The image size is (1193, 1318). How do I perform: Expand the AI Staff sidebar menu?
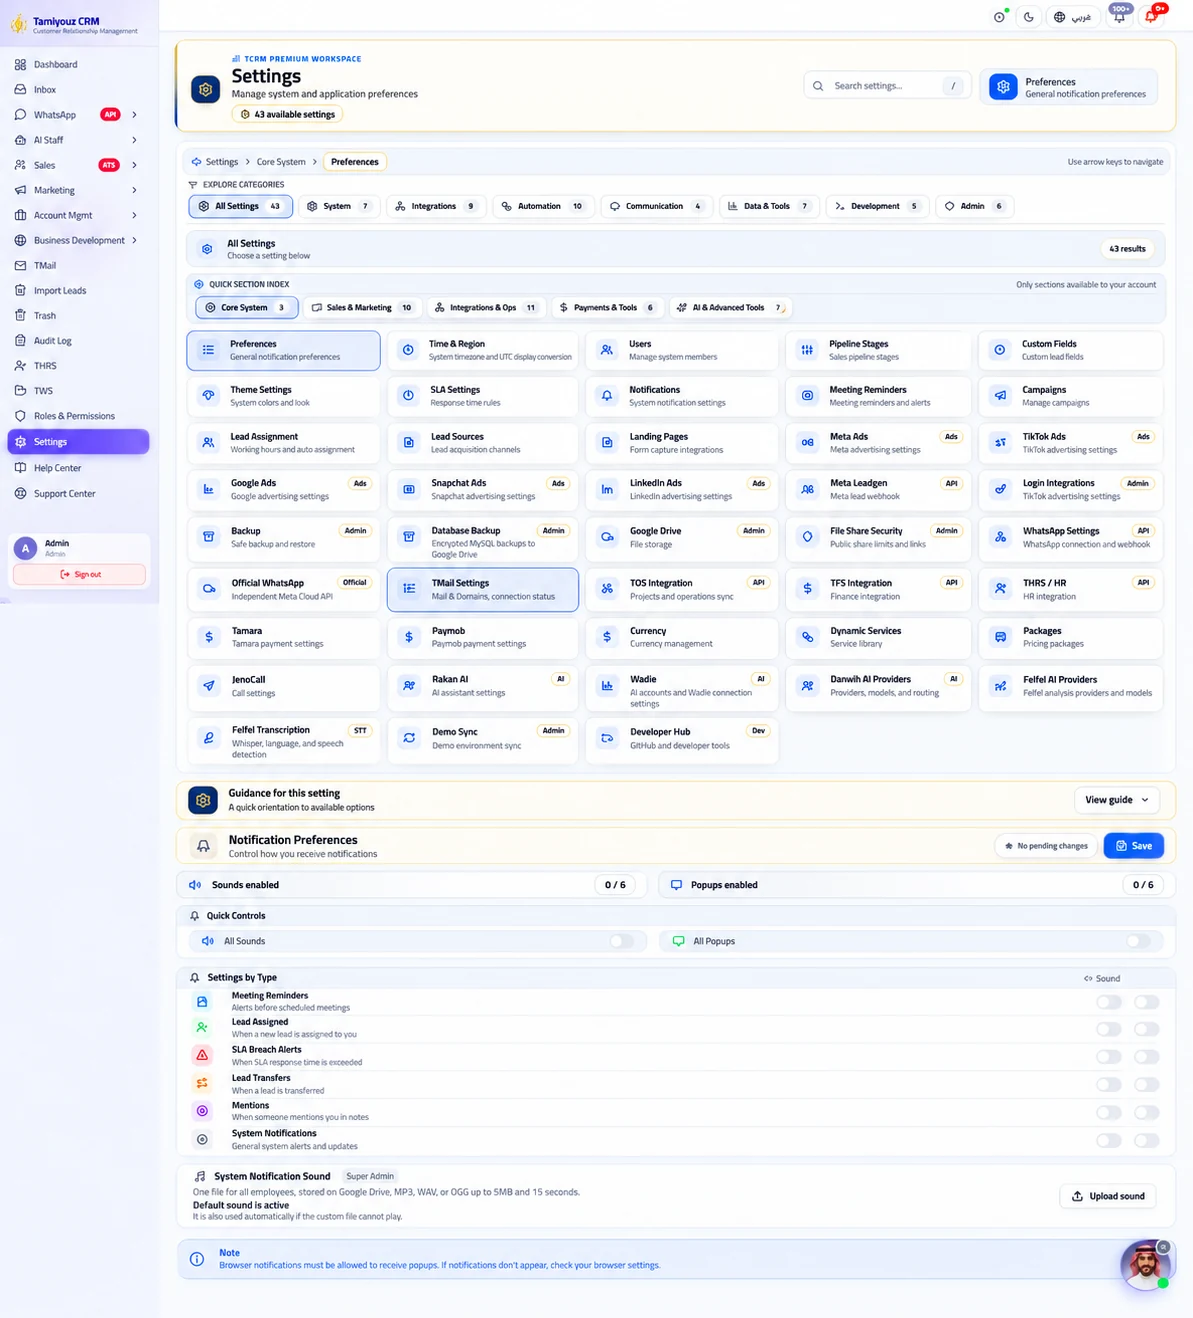click(x=134, y=140)
